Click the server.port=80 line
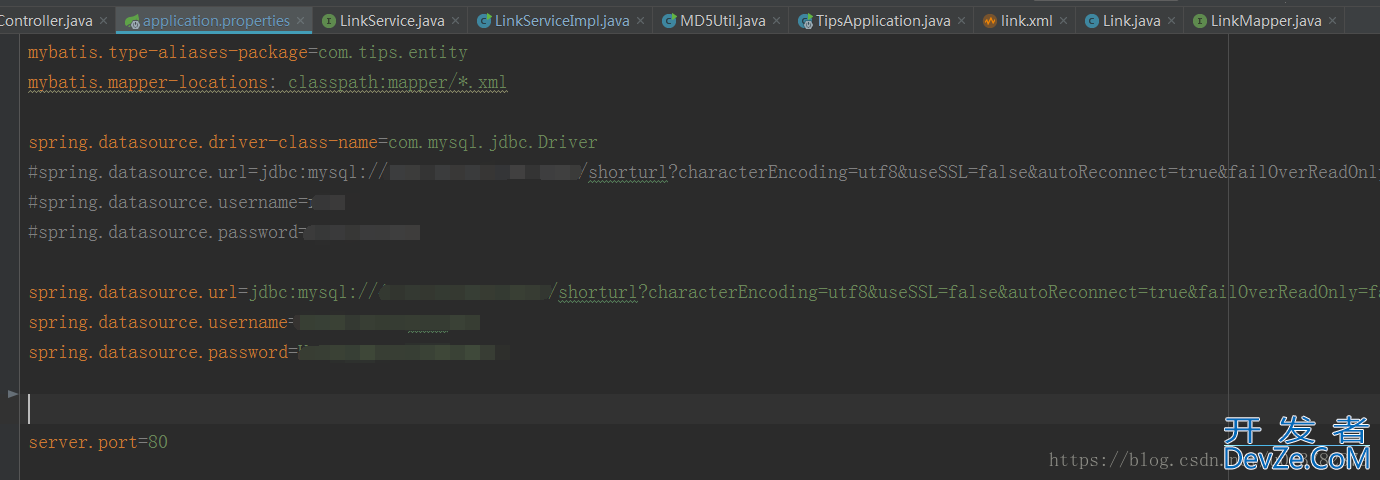This screenshot has height=480, width=1380. [98, 441]
